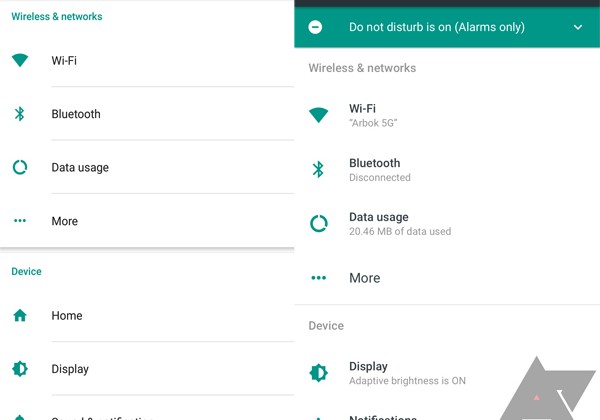600x420 pixels.
Task: Tap Data usage ring icon beside 20.46 MB
Action: pyautogui.click(x=318, y=223)
